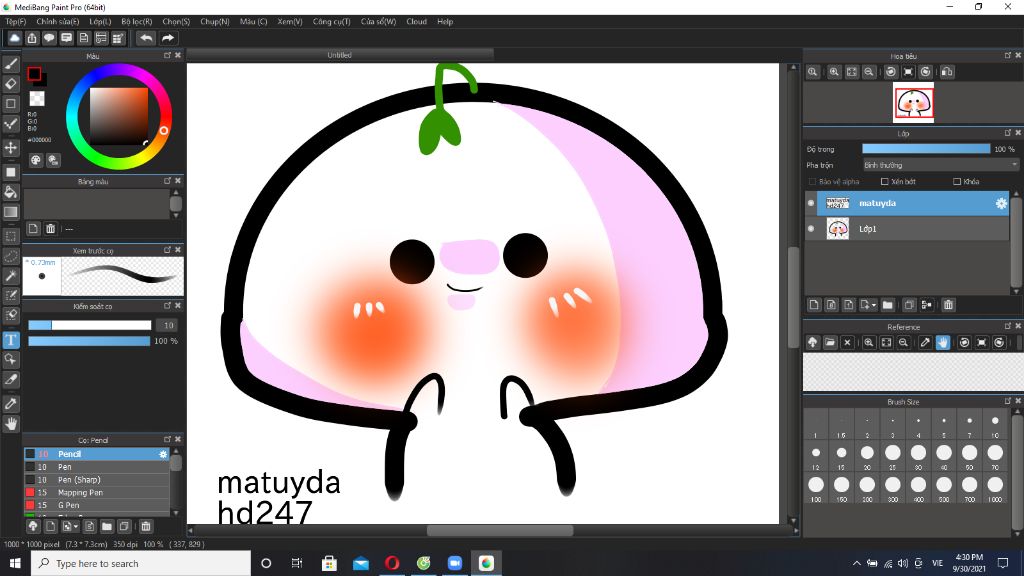Select the Pen brush in brush list
The height and width of the screenshot is (576, 1024).
[97, 467]
